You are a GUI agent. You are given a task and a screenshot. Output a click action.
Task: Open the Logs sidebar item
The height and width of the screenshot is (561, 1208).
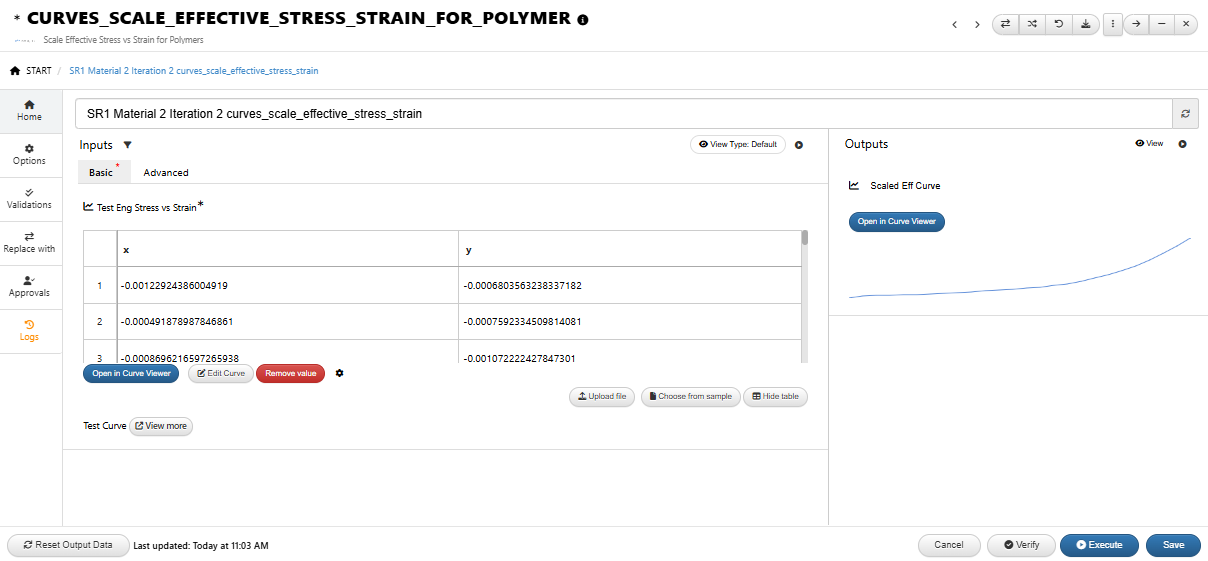[29, 330]
